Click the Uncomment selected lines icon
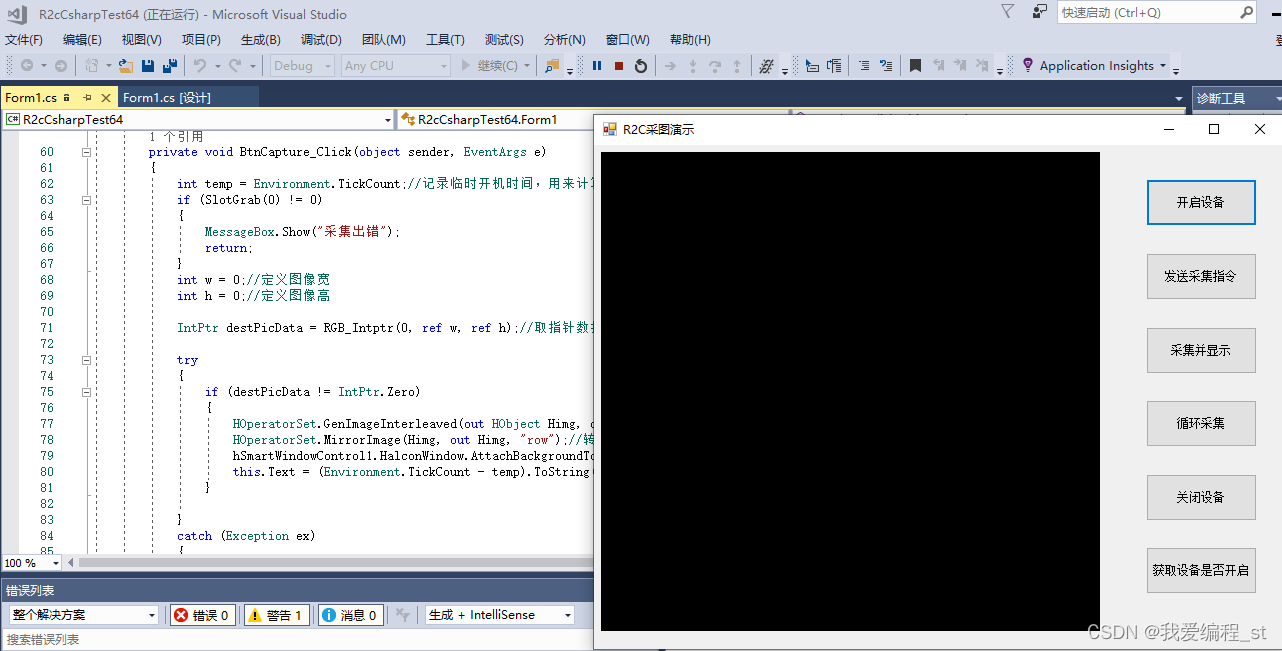Viewport: 1282px width, 651px height. tap(886, 66)
